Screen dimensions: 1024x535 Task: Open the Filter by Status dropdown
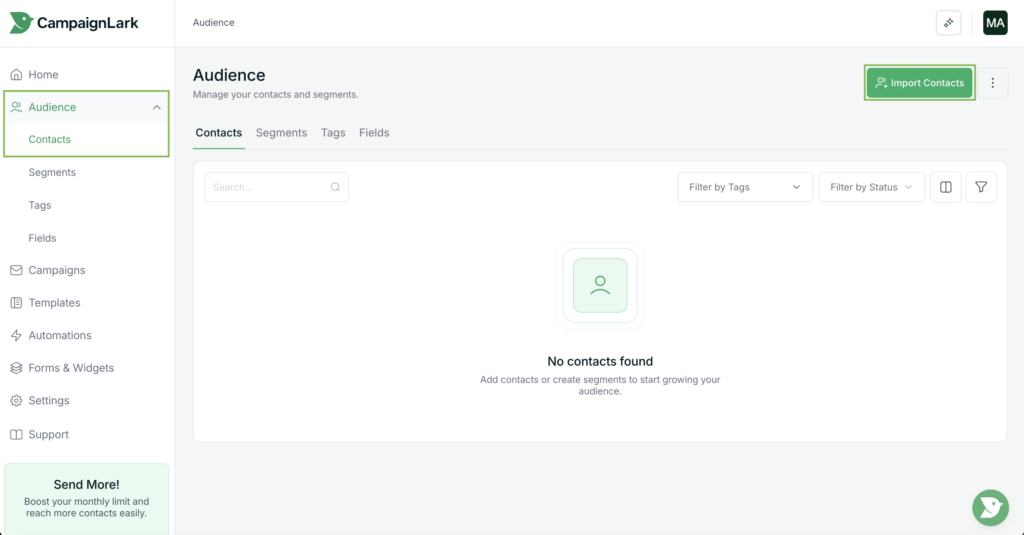click(x=871, y=187)
